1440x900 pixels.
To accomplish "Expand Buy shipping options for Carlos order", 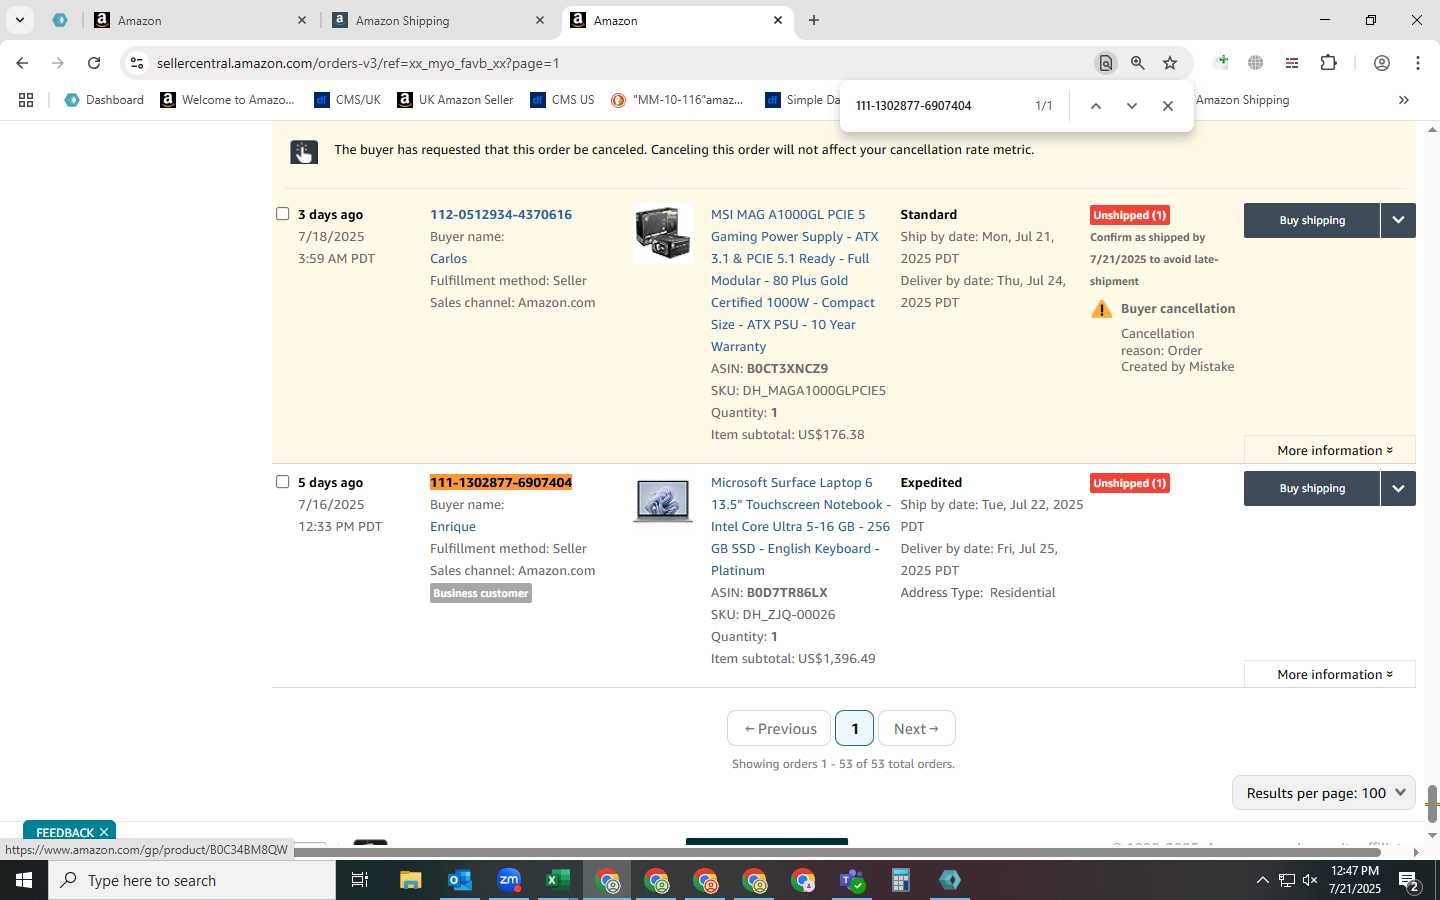I will click(1398, 220).
